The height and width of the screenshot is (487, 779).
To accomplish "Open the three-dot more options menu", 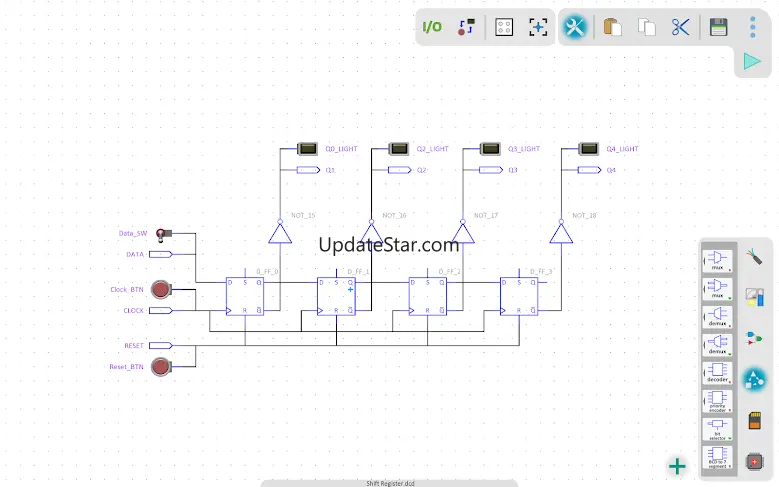I will pyautogui.click(x=753, y=27).
